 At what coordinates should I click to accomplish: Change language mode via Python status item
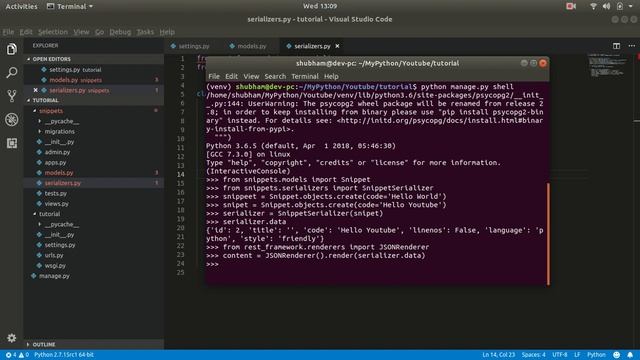pos(596,355)
